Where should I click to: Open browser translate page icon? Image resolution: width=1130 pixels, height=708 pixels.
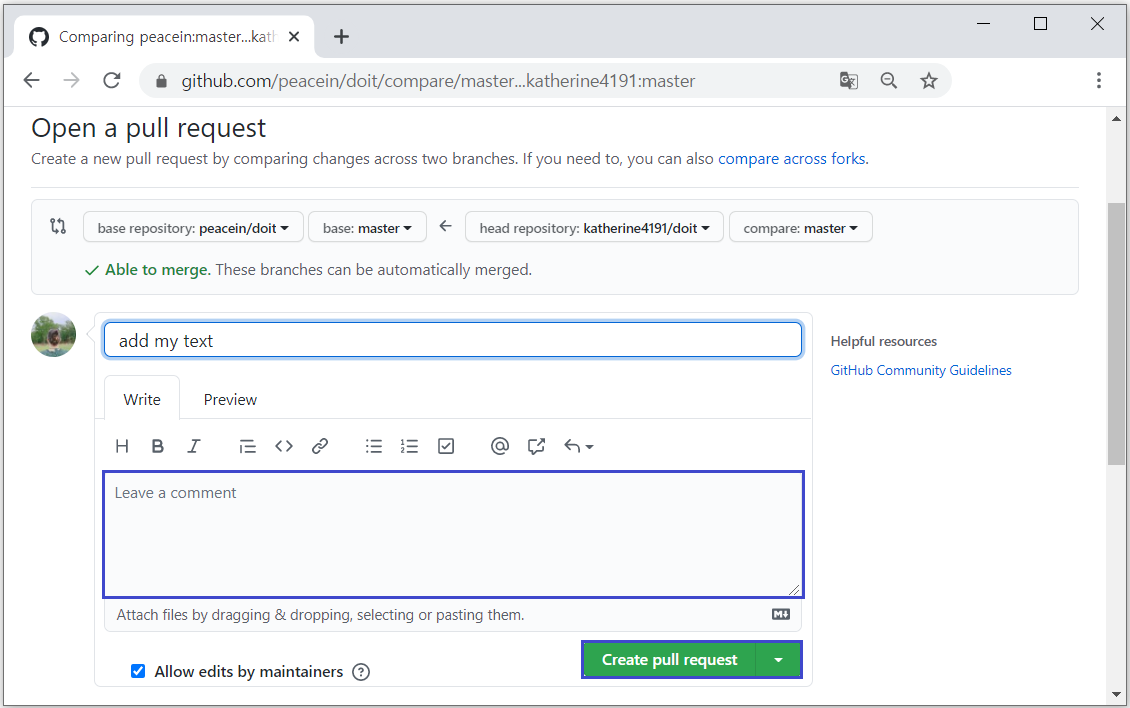click(849, 80)
